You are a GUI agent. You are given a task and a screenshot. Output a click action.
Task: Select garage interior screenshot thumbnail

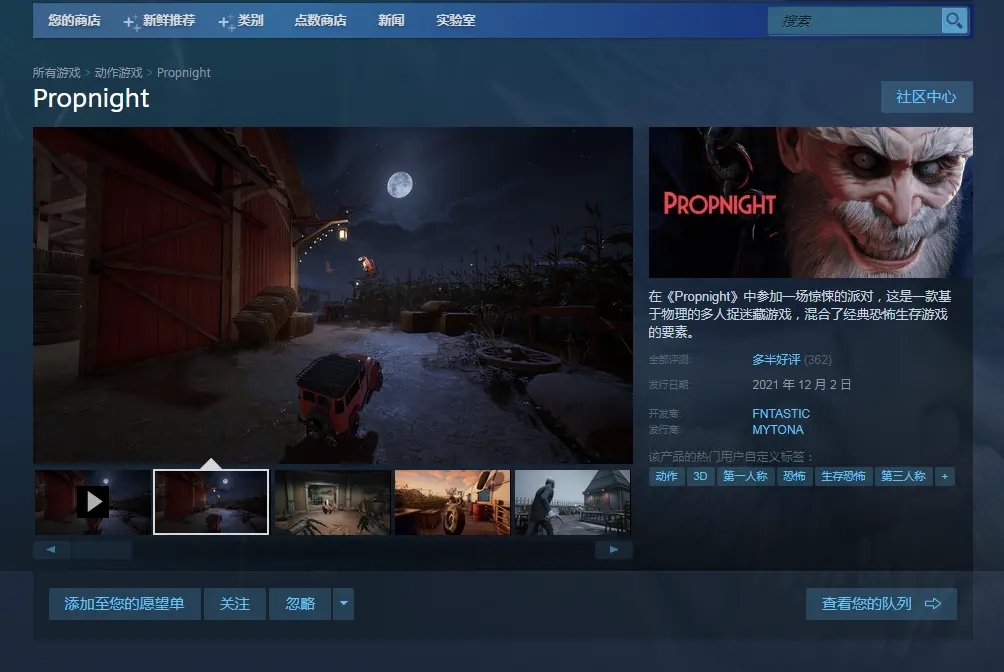click(x=332, y=502)
